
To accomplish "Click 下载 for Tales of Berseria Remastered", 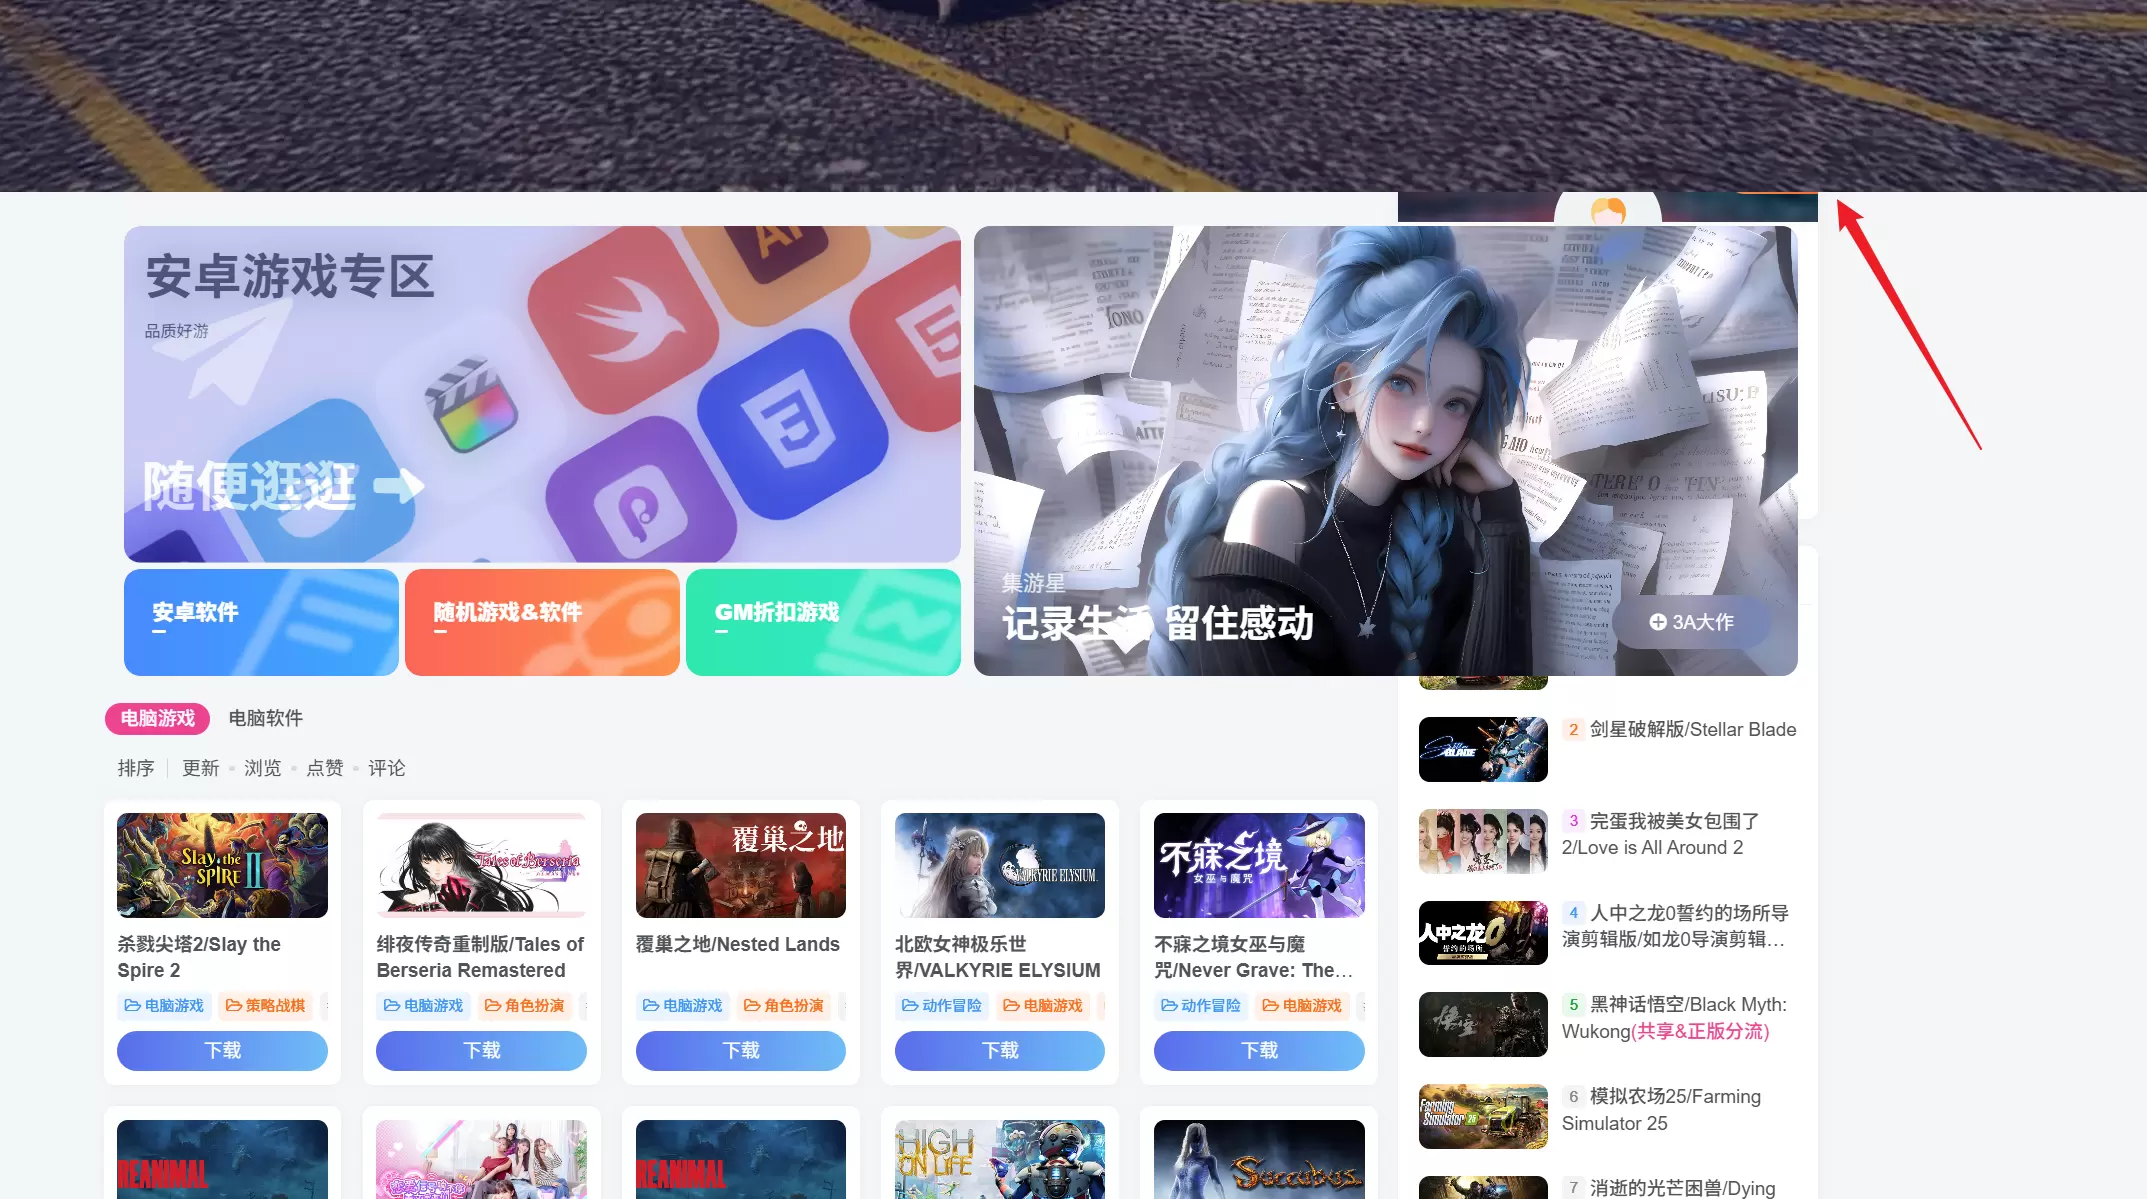I will click(481, 1050).
